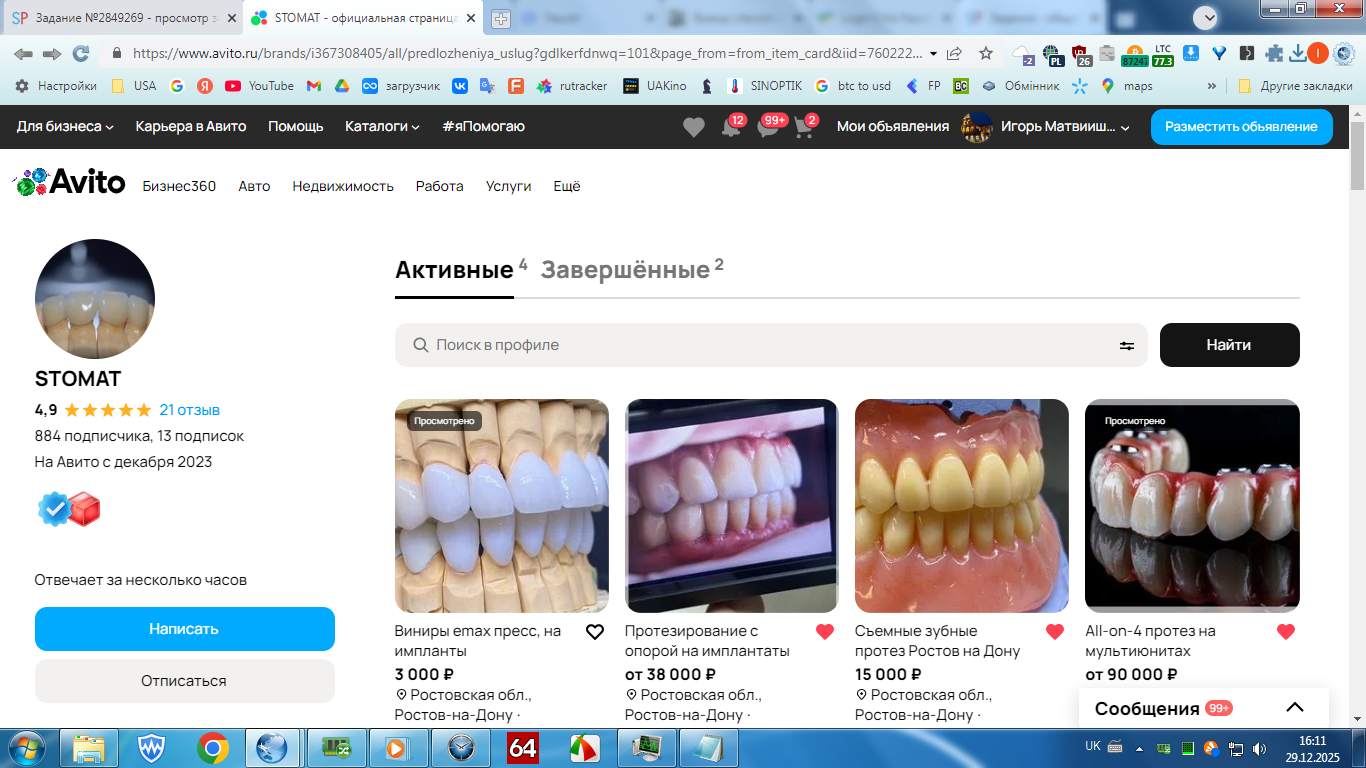
Task: Open the Услуги category
Action: pos(509,186)
